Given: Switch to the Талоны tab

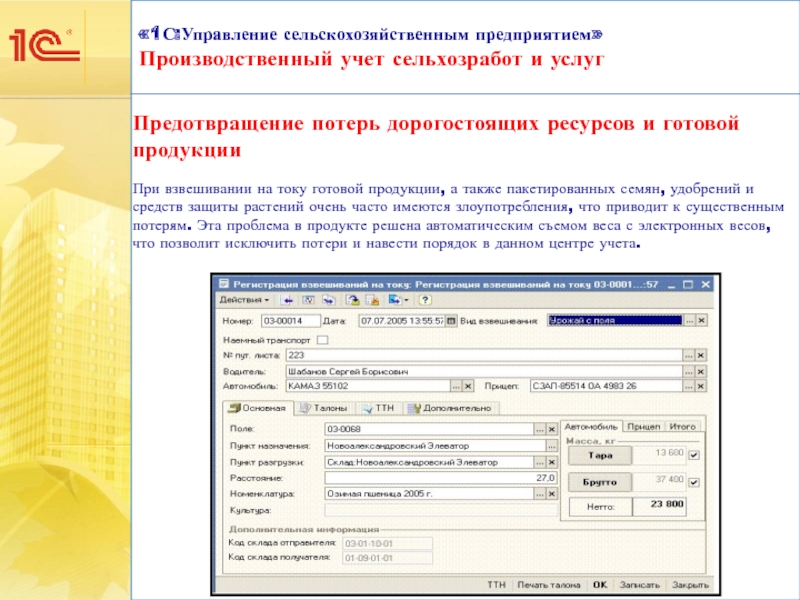Looking at the screenshot, I should (324, 408).
